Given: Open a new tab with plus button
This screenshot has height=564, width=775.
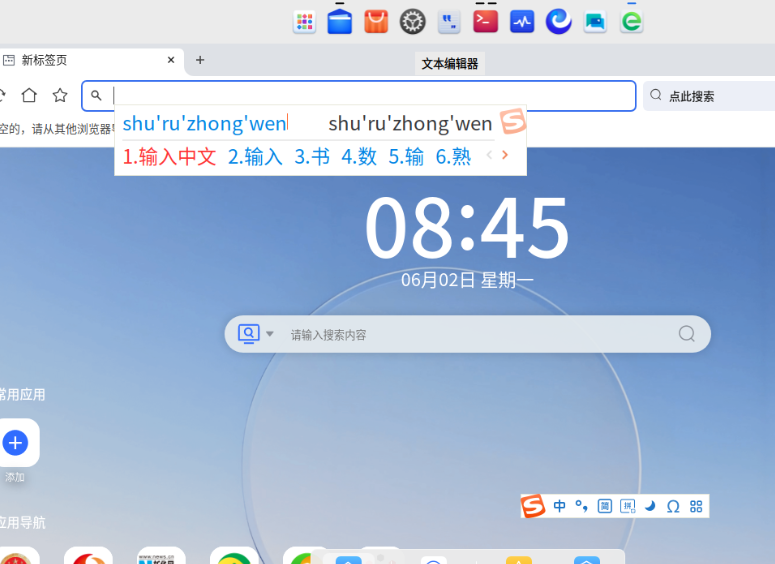Looking at the screenshot, I should coord(200,60).
